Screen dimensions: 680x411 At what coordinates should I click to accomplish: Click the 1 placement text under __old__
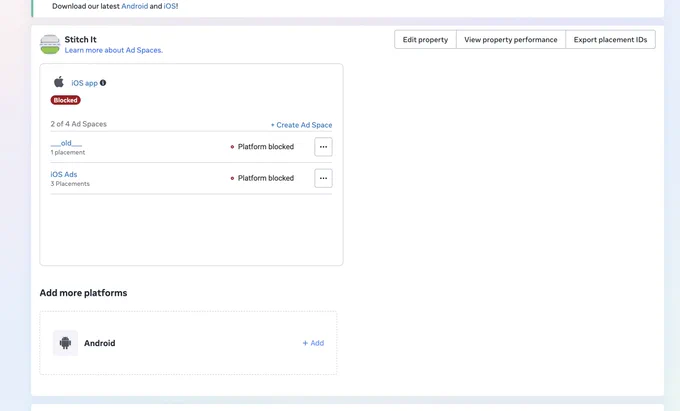click(68, 153)
